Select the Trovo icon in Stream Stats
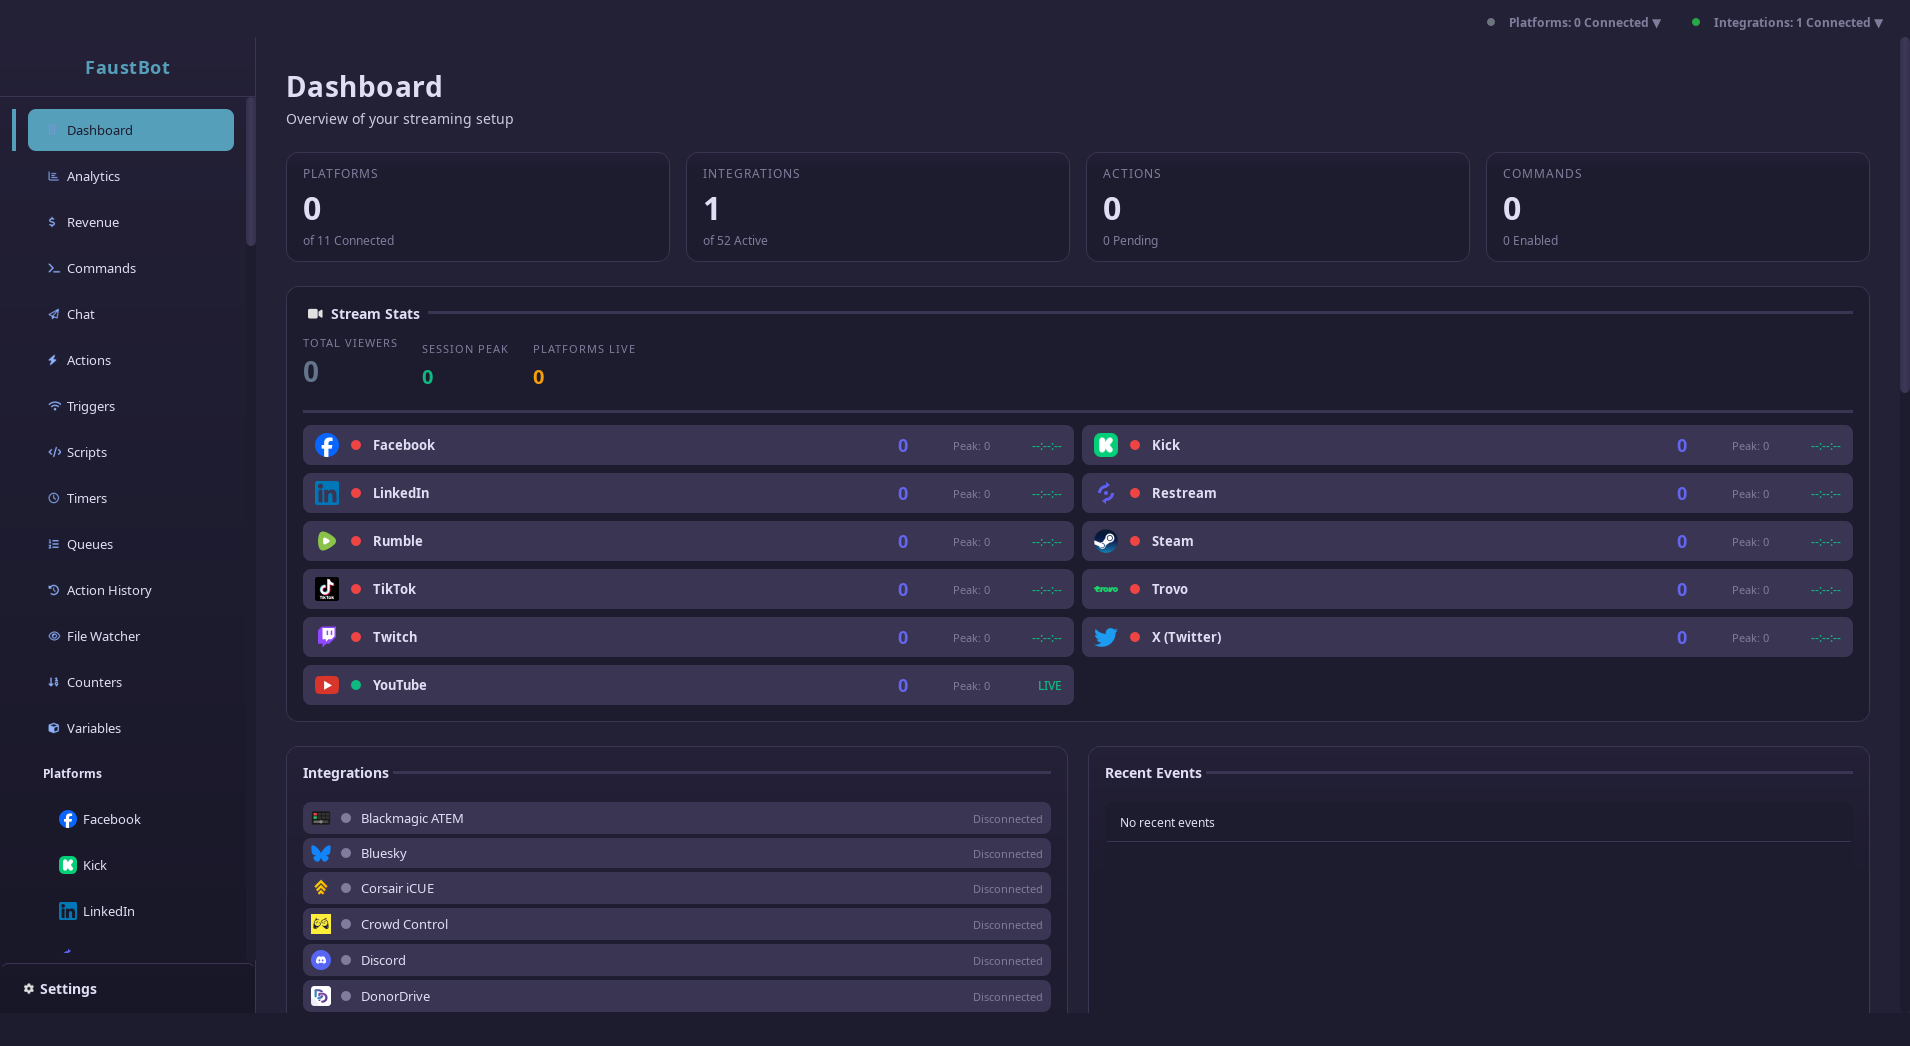The image size is (1910, 1046). (x=1105, y=589)
